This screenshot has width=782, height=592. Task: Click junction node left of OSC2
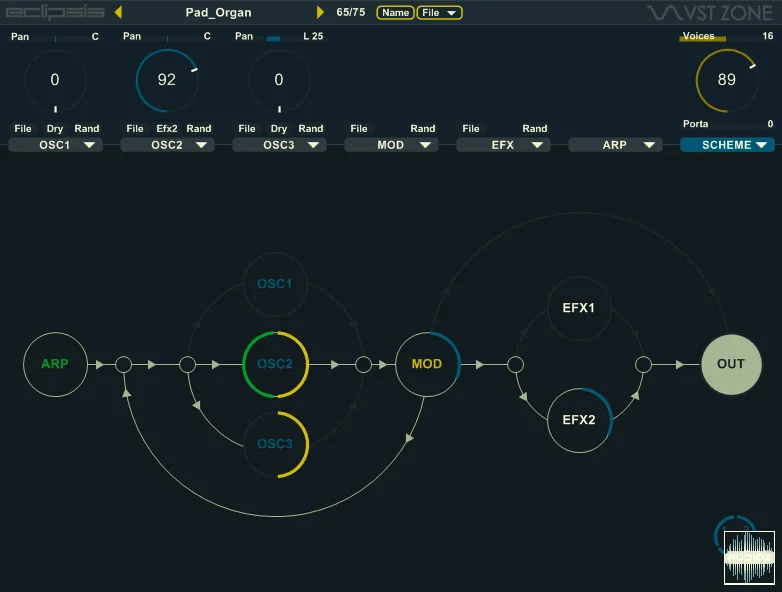pos(188,365)
